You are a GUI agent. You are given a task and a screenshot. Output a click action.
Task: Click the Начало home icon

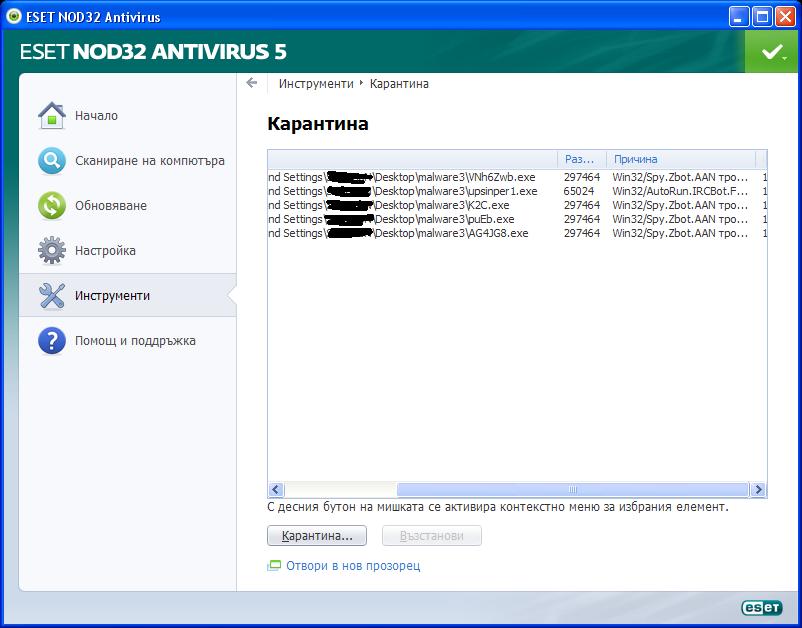pyautogui.click(x=52, y=116)
